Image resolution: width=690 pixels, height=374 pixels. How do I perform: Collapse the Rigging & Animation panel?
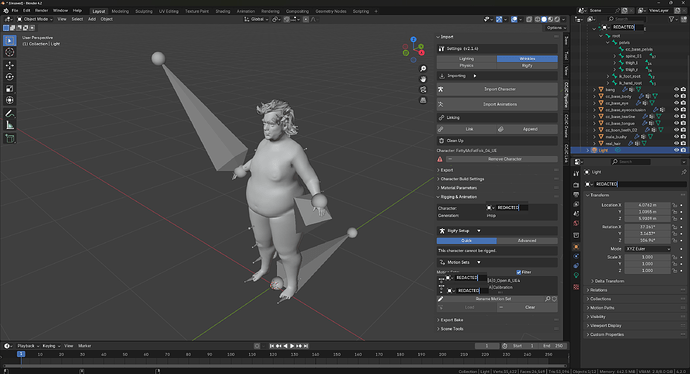click(x=458, y=197)
